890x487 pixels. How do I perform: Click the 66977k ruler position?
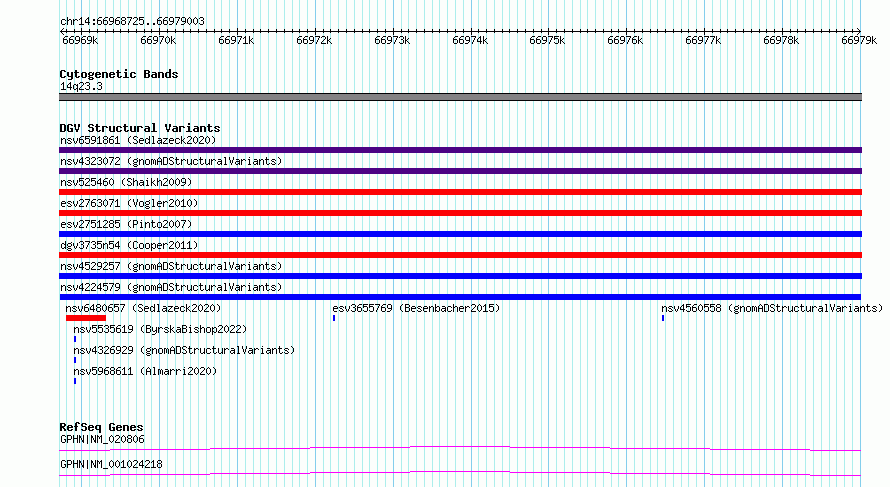point(703,40)
